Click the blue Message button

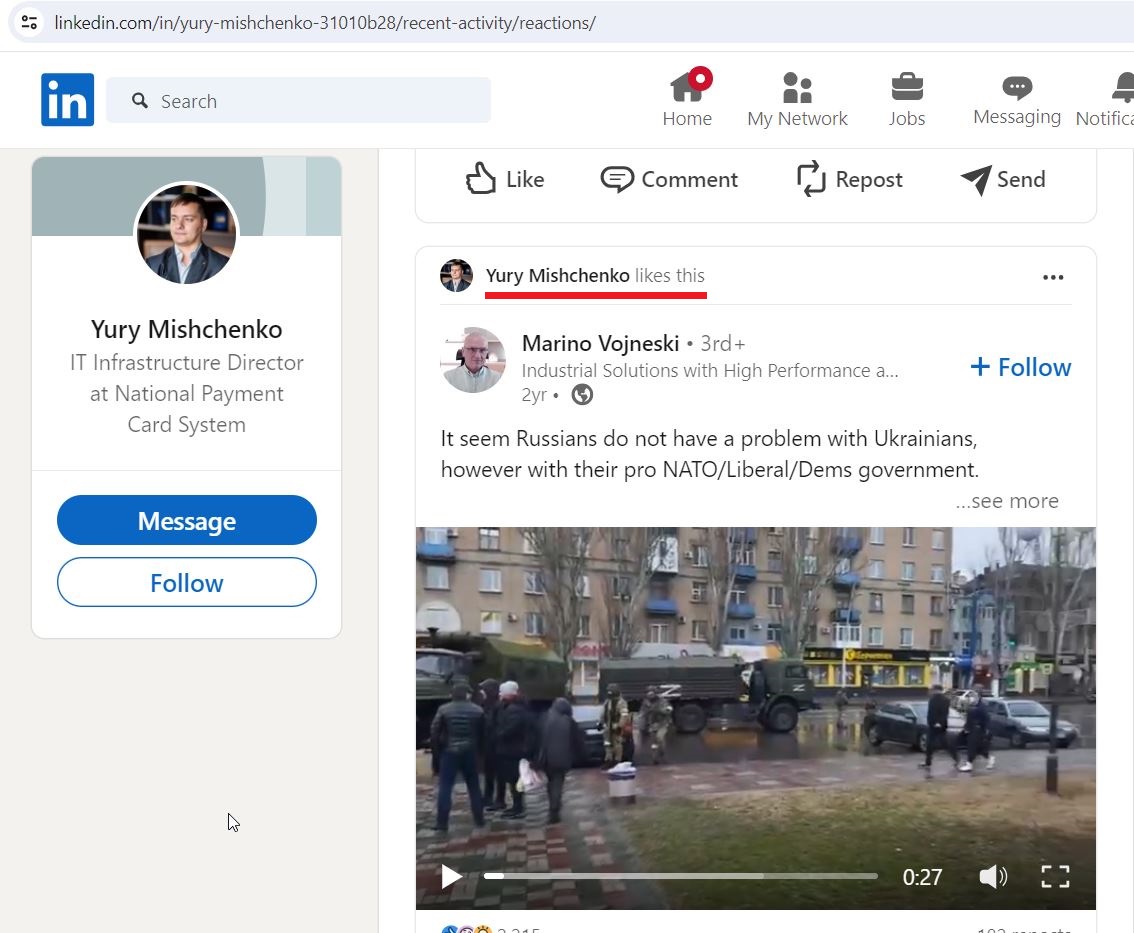coord(187,521)
